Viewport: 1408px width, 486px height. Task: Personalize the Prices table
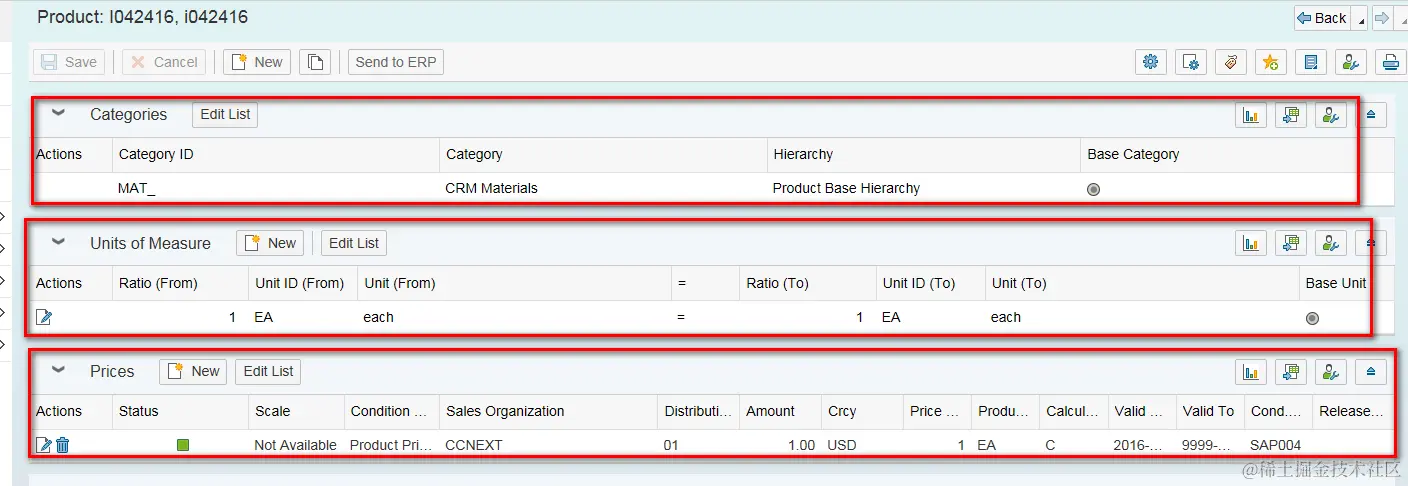(x=1330, y=372)
